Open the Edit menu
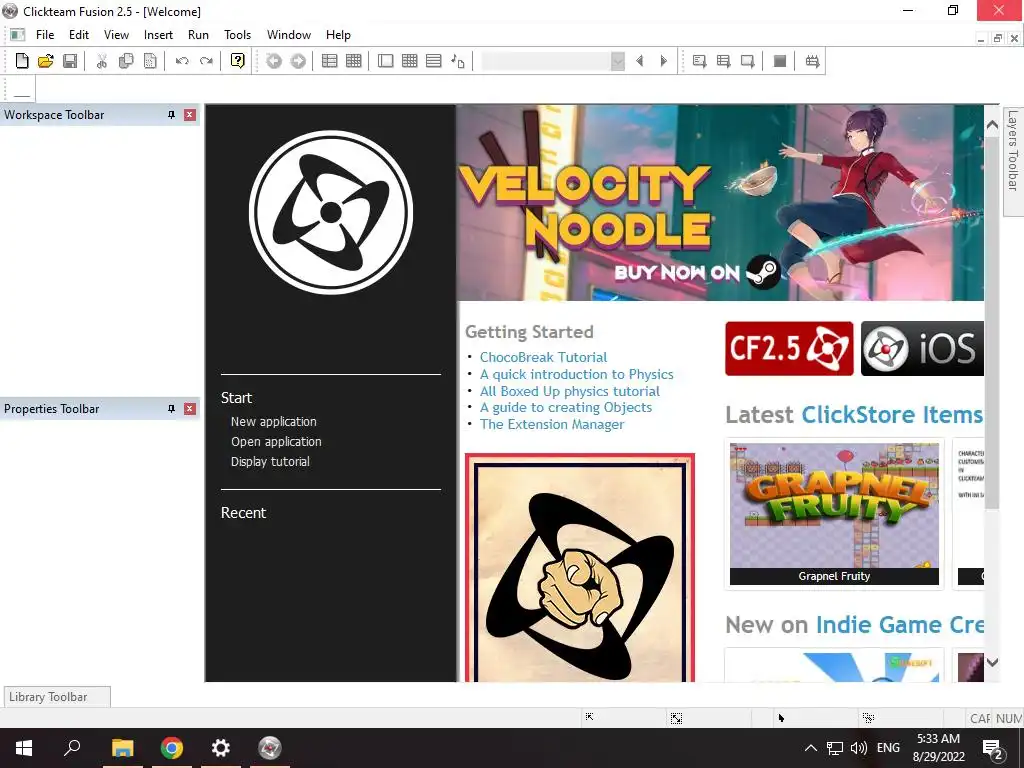 click(x=79, y=35)
